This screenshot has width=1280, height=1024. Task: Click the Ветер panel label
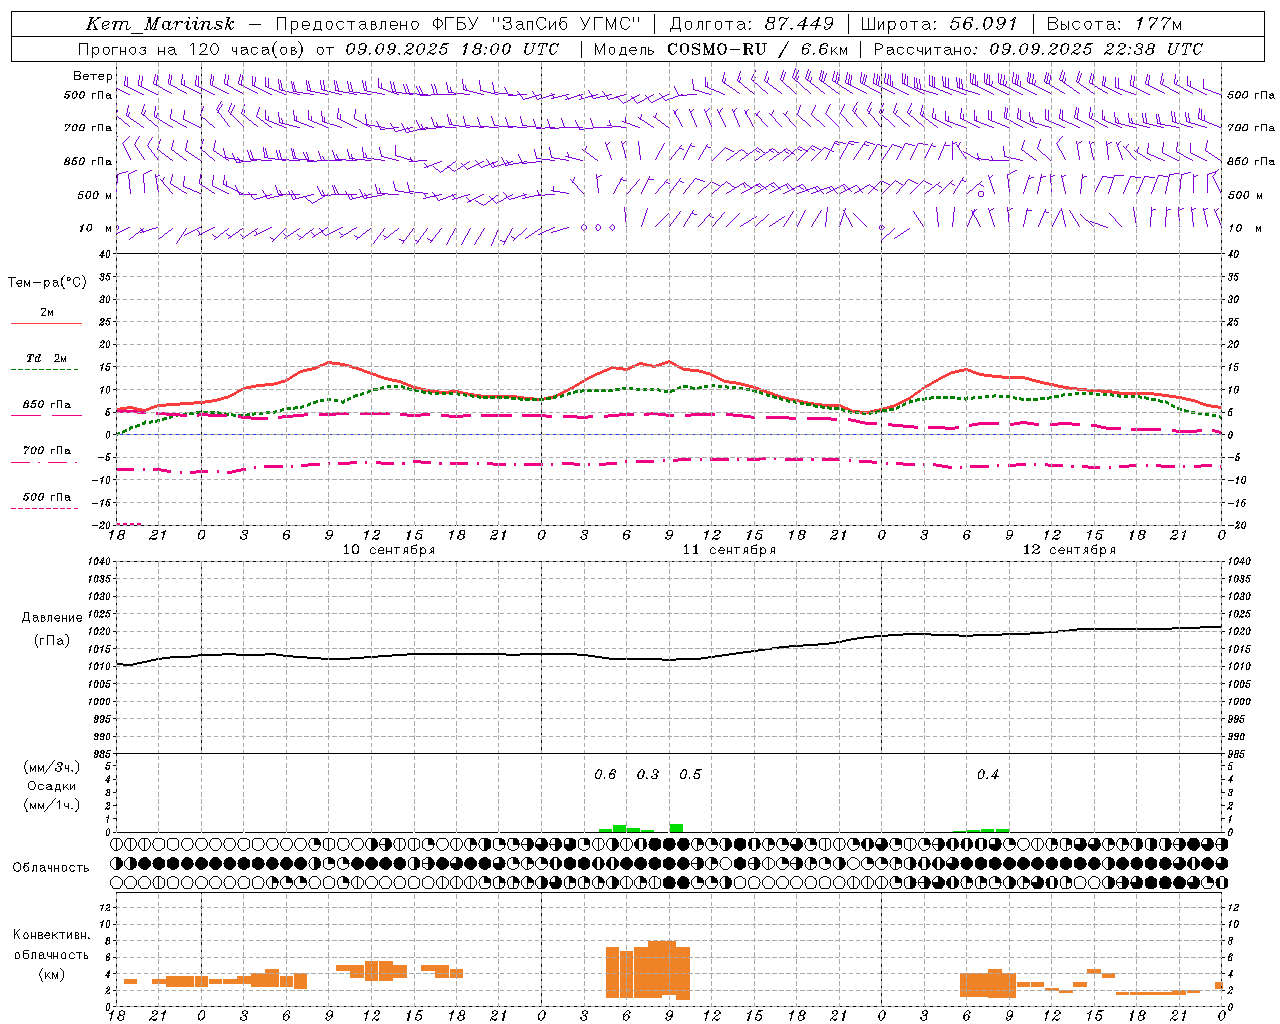tap(92, 76)
